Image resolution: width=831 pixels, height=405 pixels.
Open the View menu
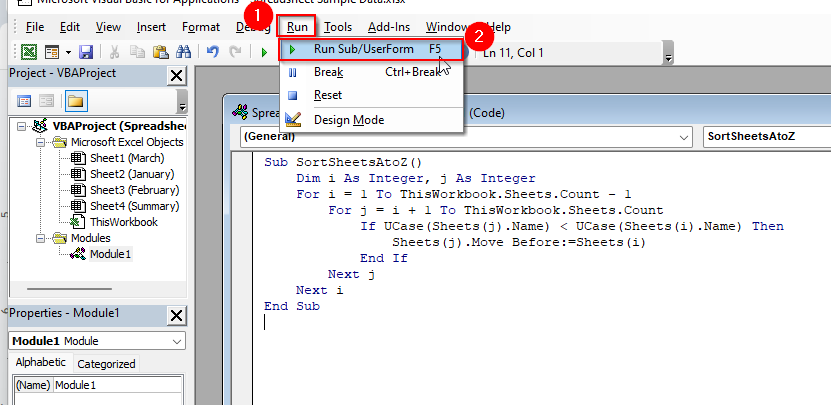tap(108, 27)
